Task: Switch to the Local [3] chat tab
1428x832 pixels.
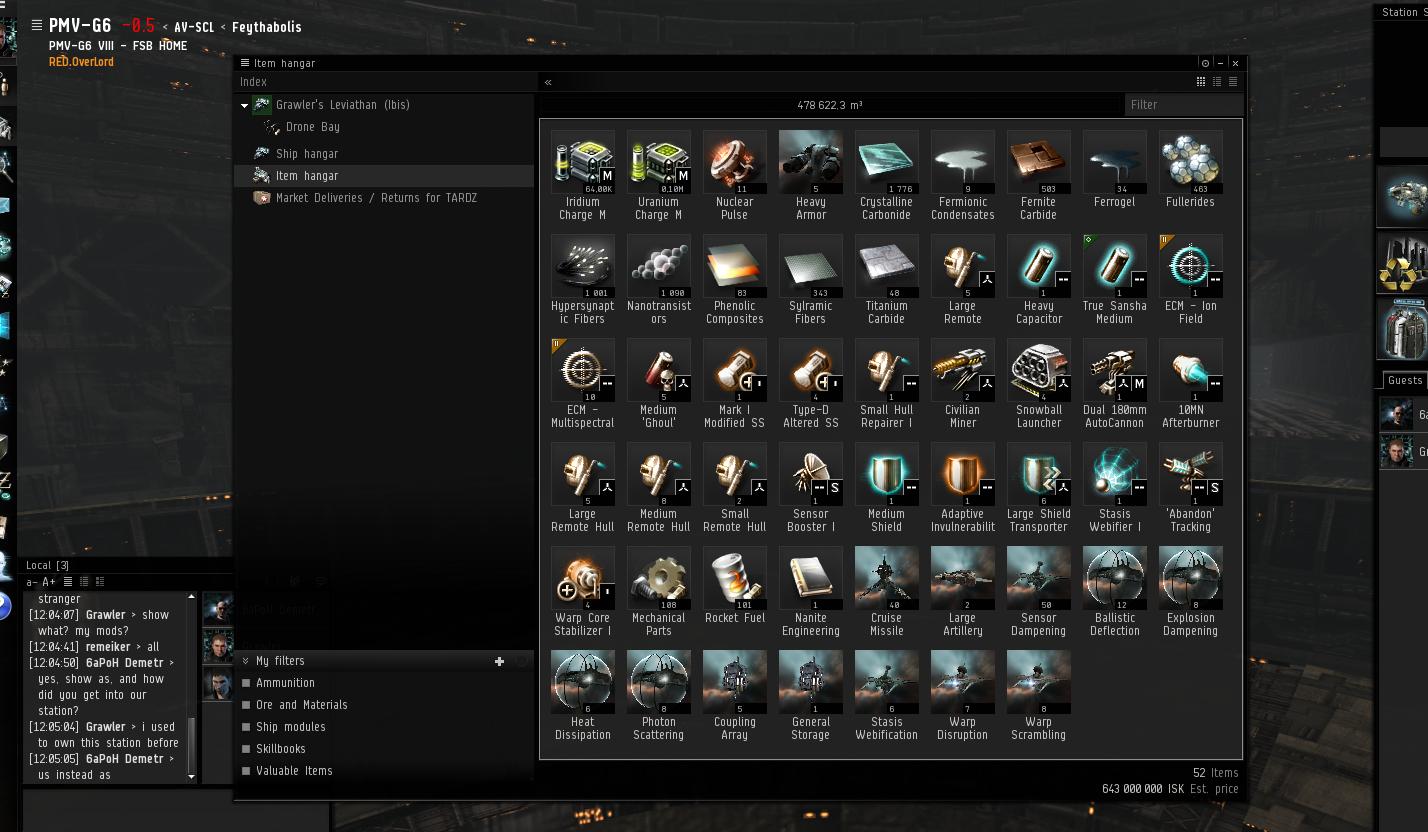Action: (47, 566)
